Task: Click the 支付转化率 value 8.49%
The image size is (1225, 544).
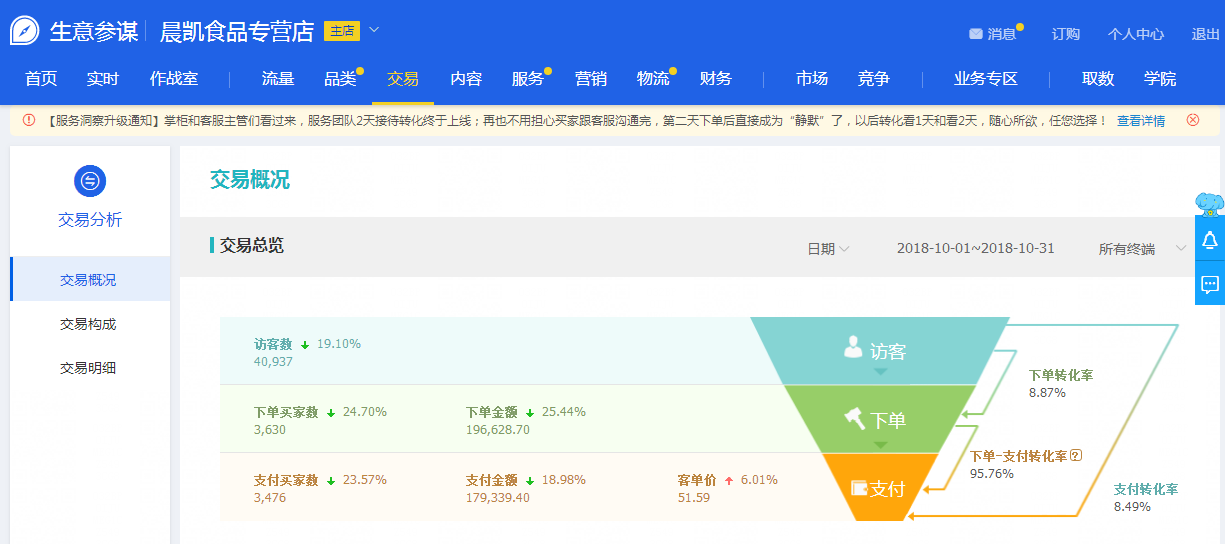Action: pos(1132,506)
